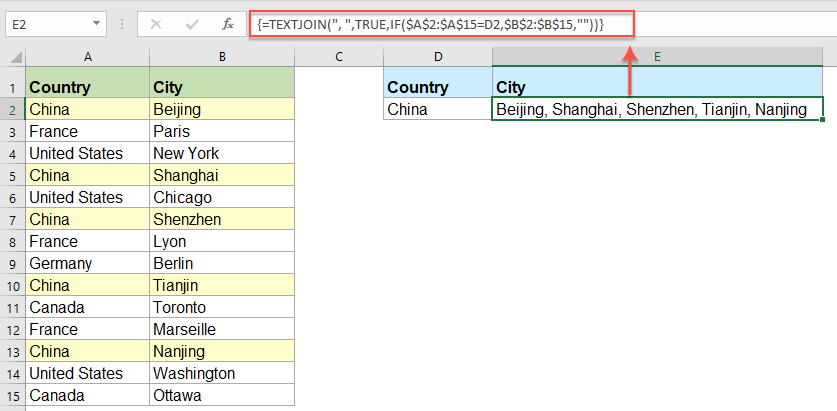The image size is (837, 411).
Task: Select the United States cell in row 4
Action: (88, 153)
